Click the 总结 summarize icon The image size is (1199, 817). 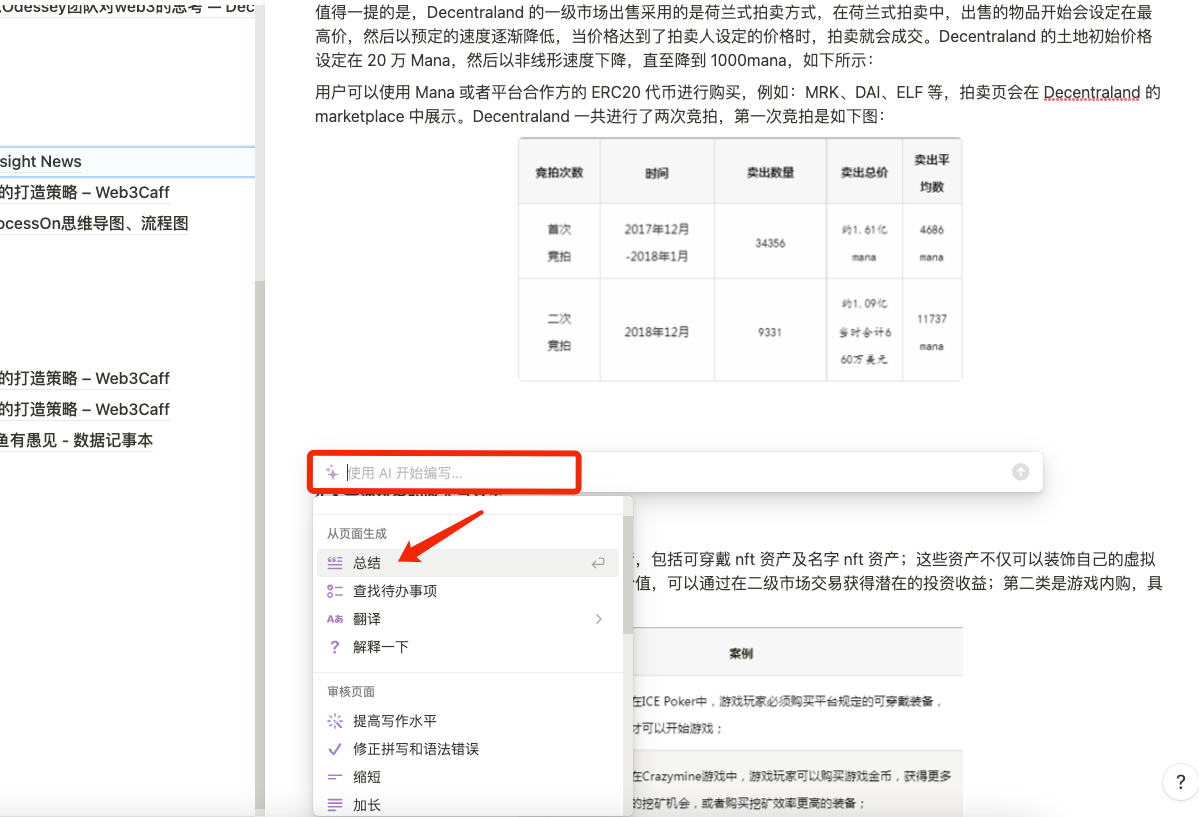(335, 563)
